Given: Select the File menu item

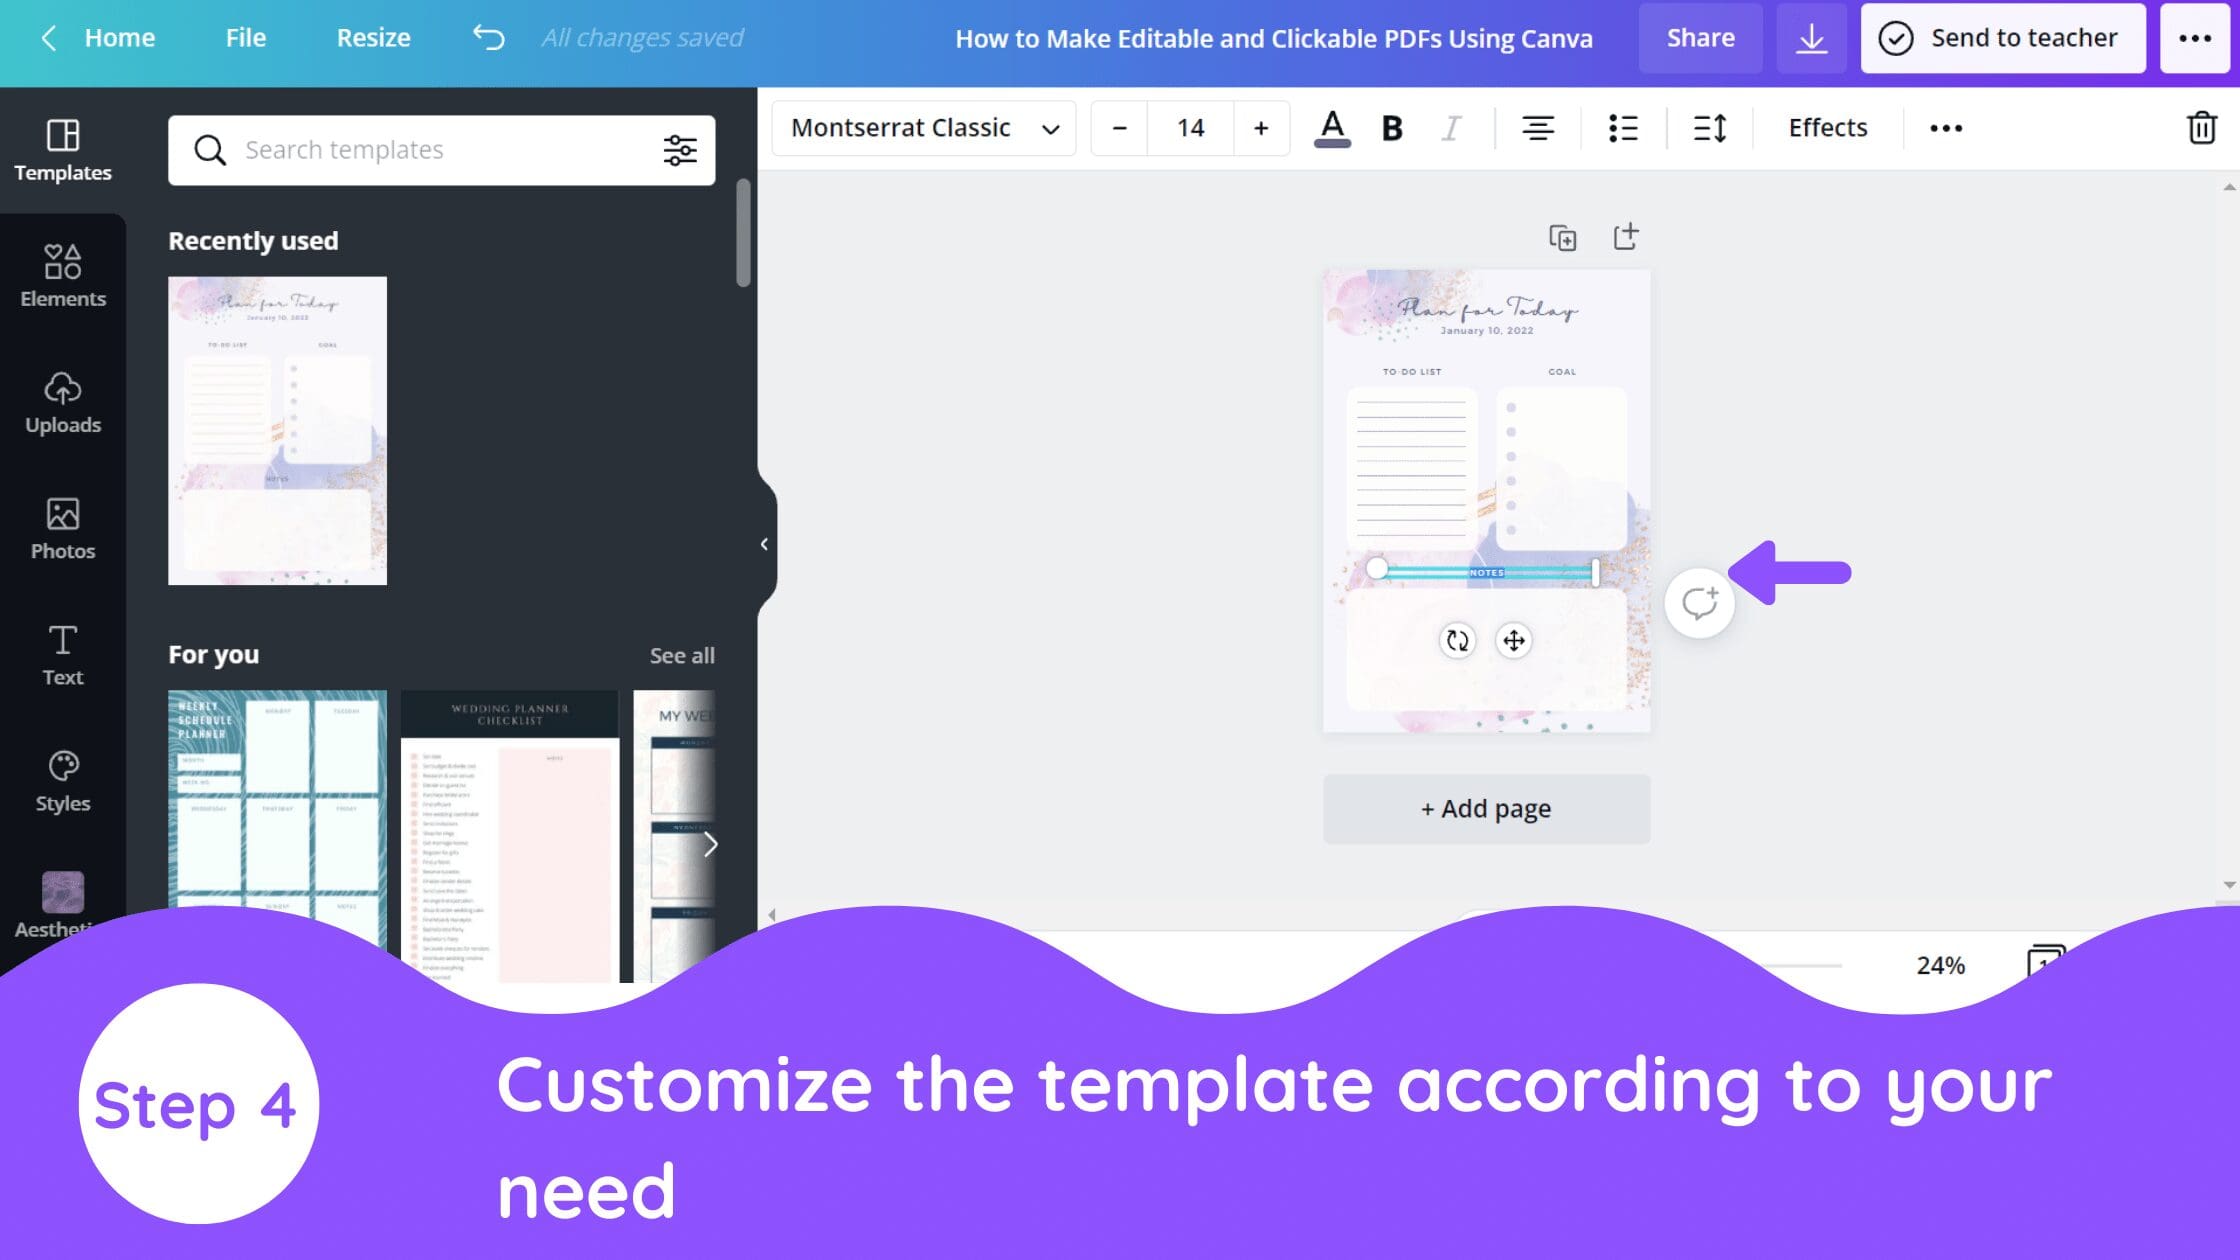Looking at the screenshot, I should pos(245,37).
